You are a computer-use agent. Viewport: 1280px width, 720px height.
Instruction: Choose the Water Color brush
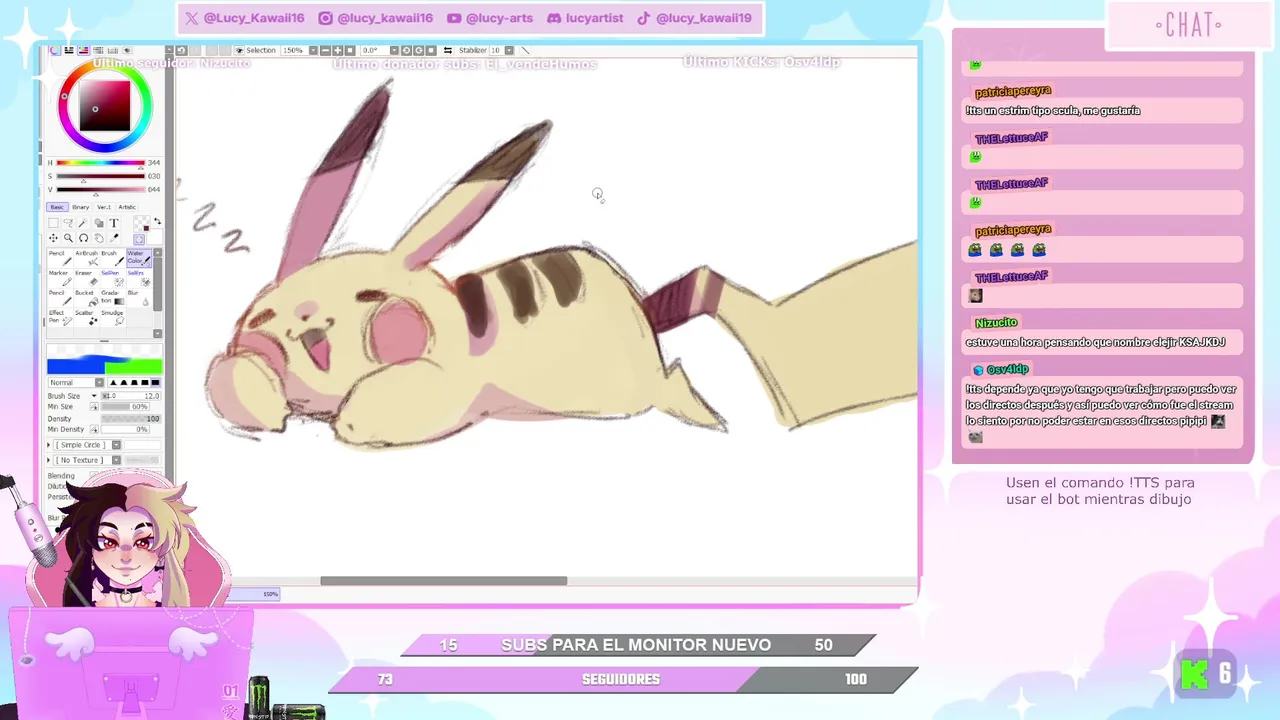tap(139, 258)
